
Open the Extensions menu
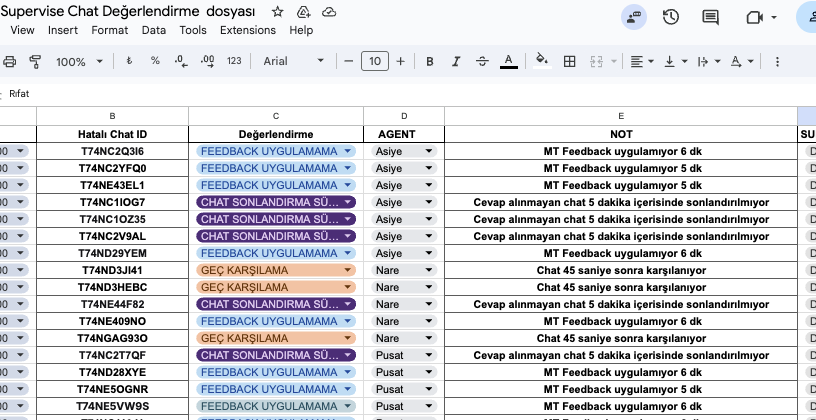248,30
